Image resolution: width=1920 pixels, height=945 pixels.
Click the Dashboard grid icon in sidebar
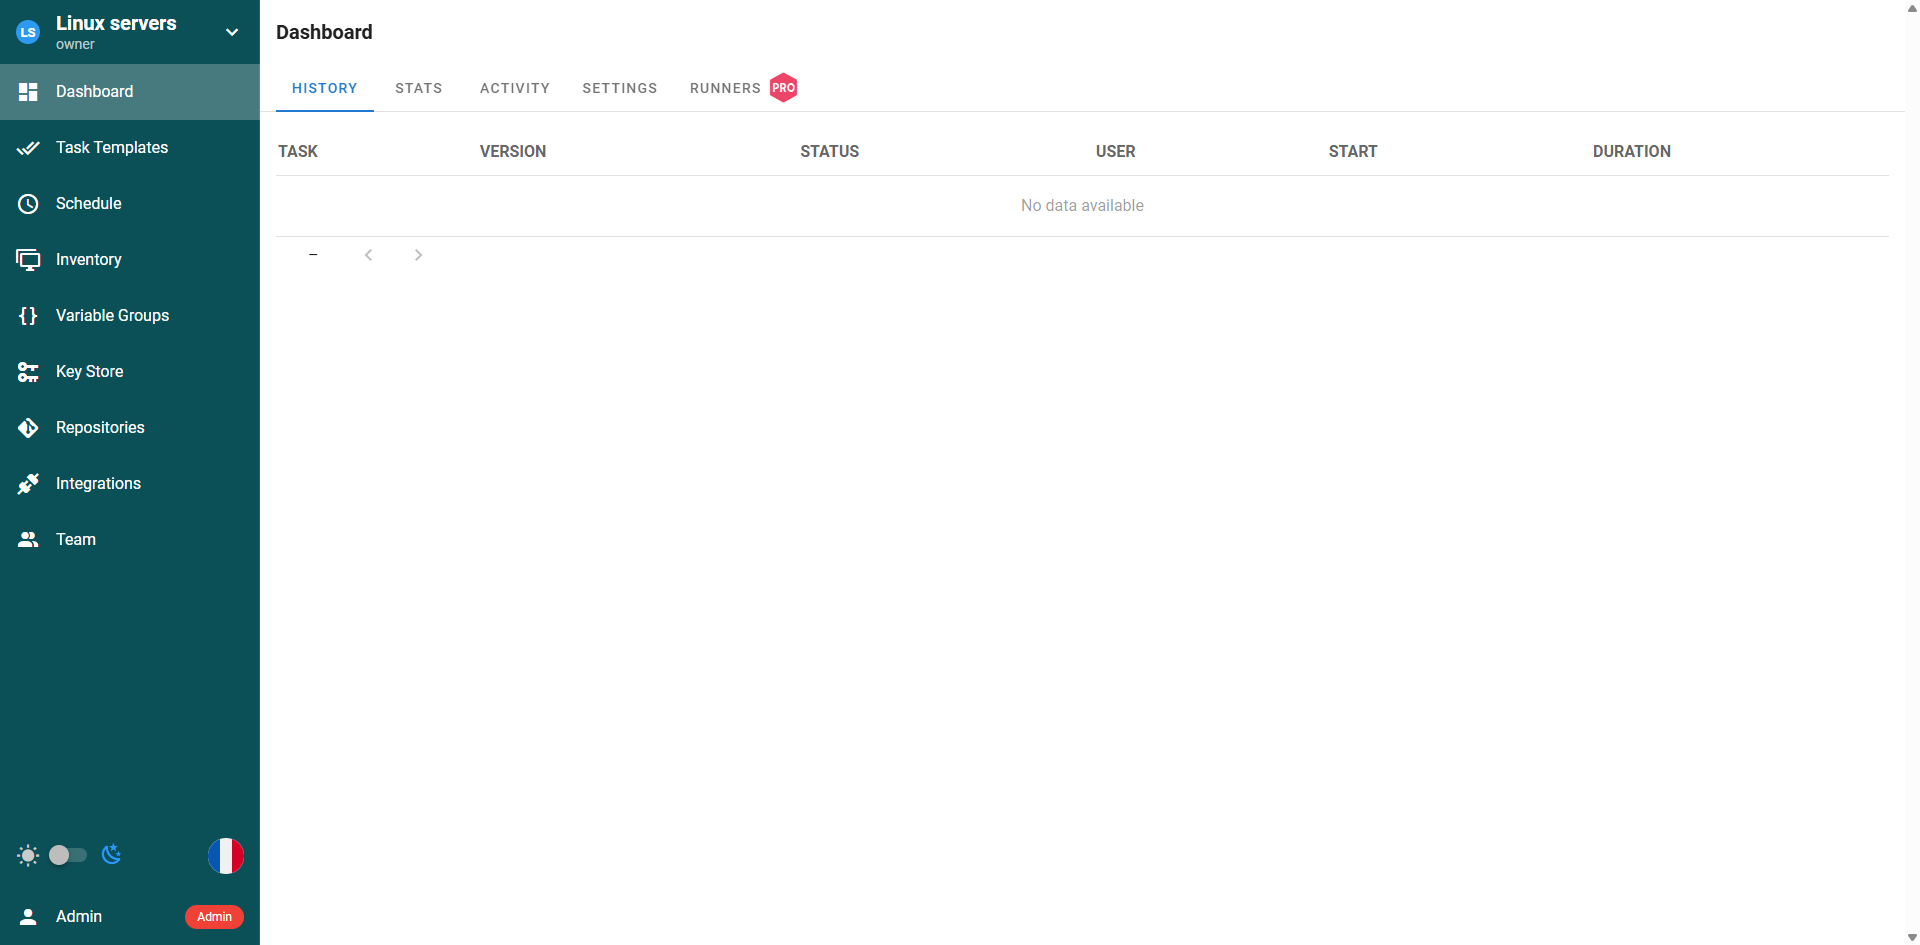(28, 92)
